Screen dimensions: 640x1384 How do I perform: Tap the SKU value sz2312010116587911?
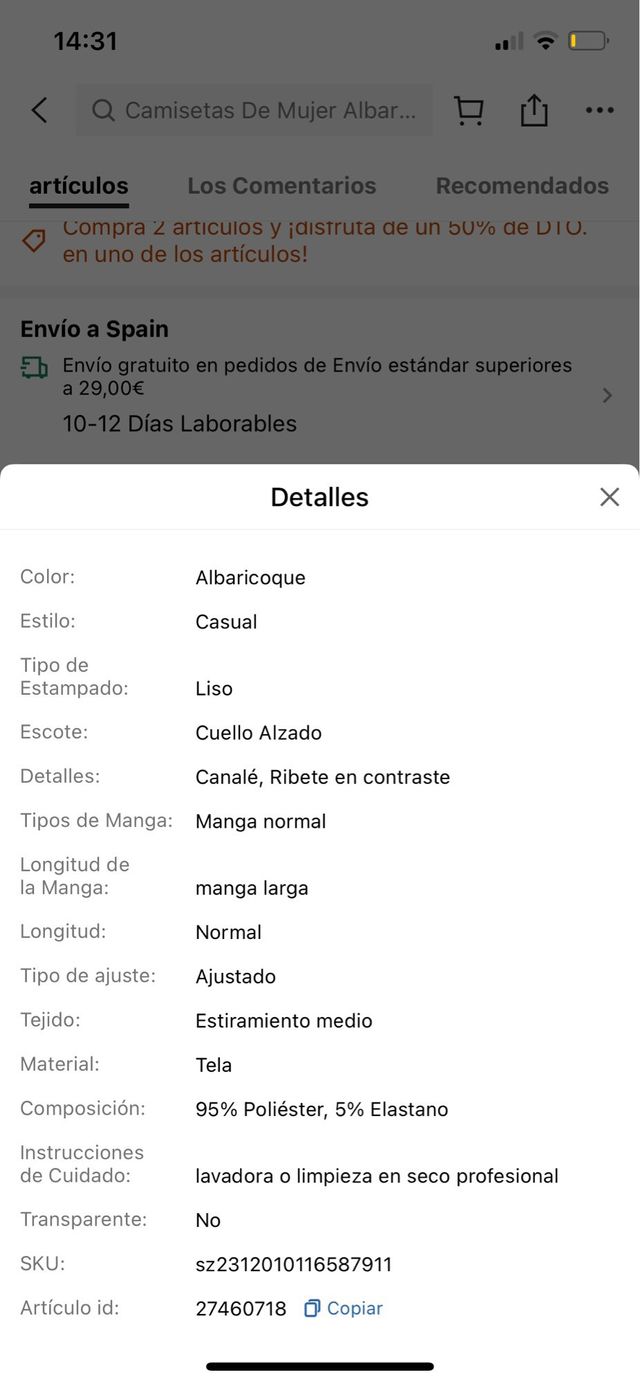pyautogui.click(x=294, y=1264)
